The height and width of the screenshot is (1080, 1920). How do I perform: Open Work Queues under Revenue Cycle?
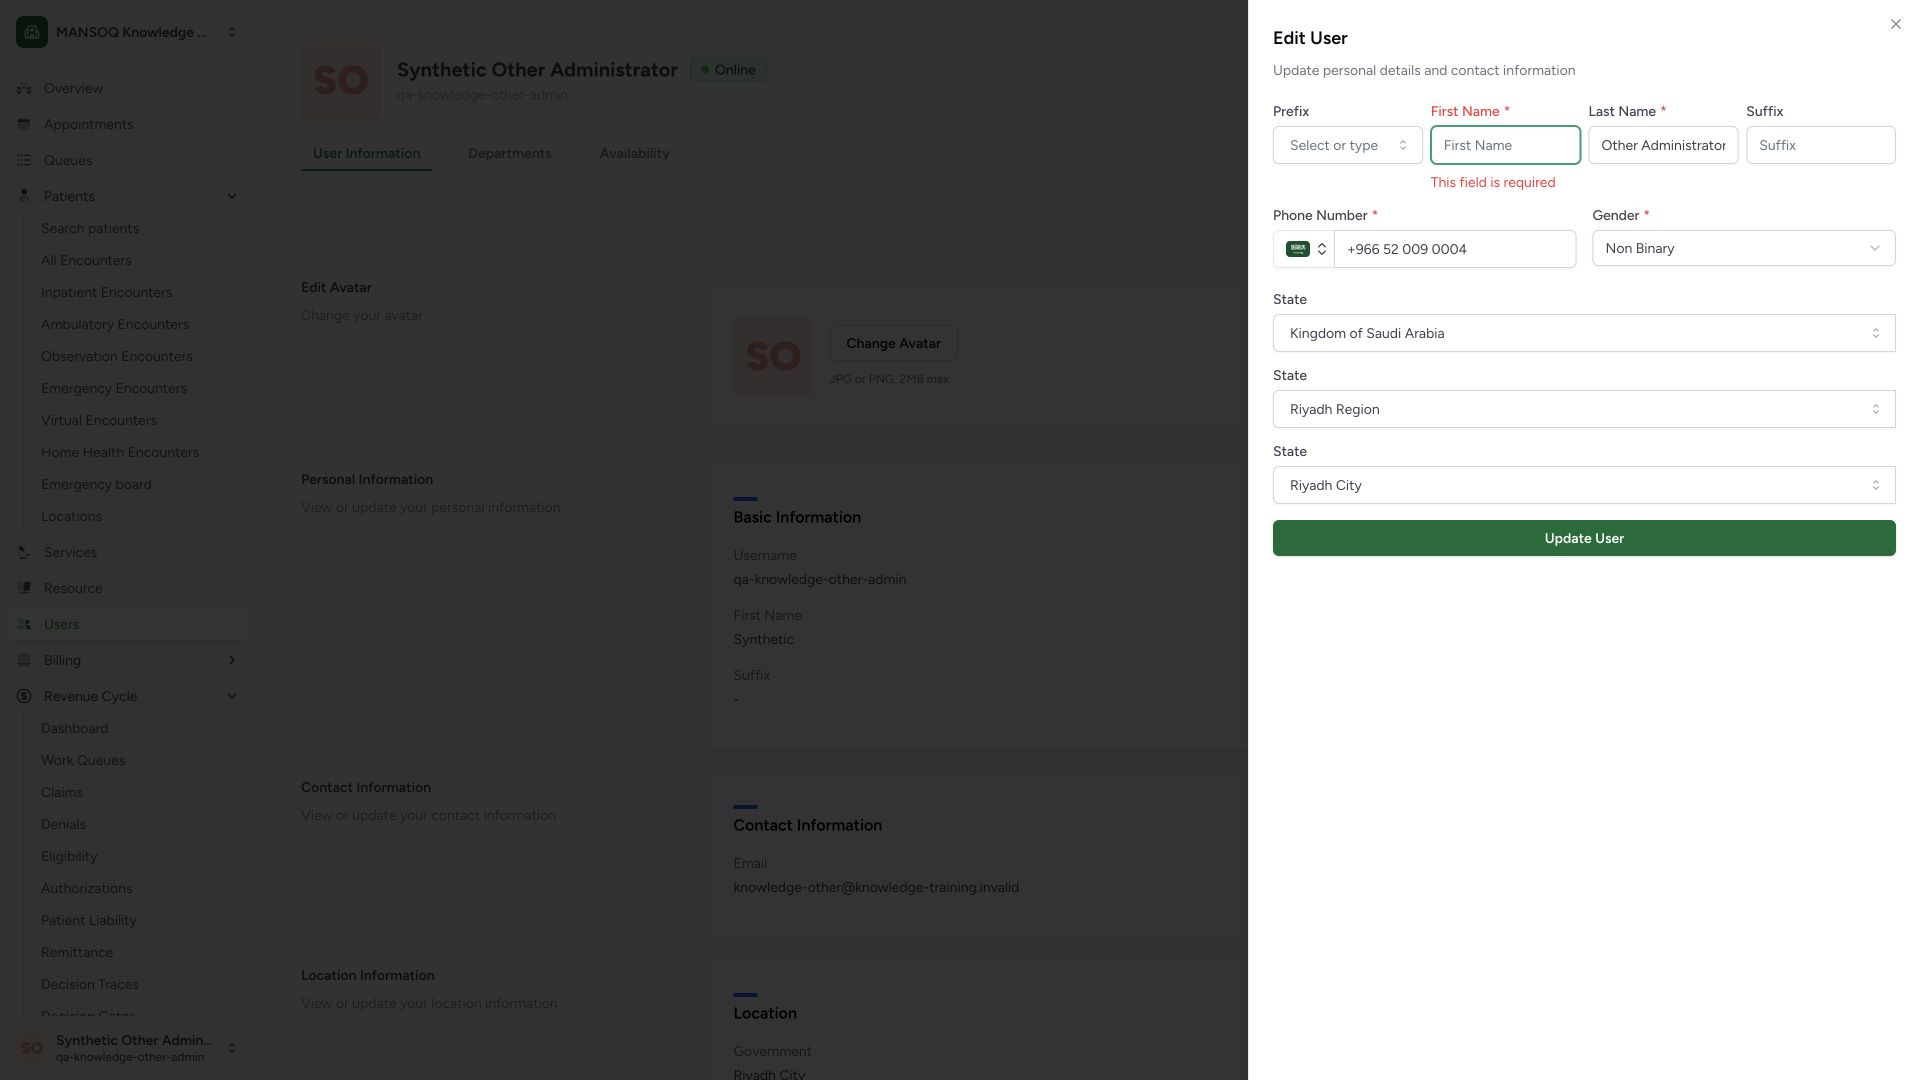point(83,760)
